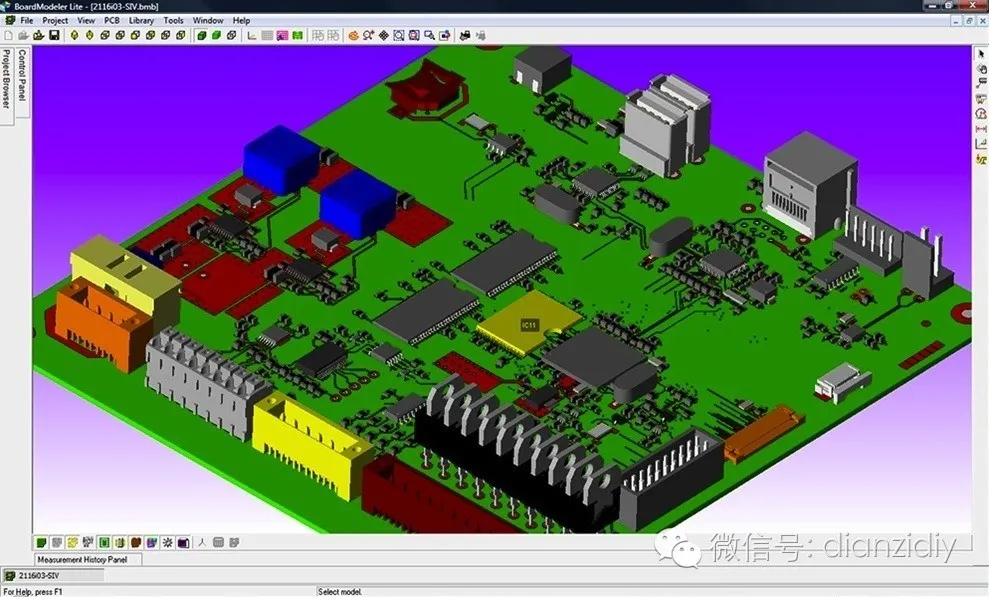Select the arrow pointer tool
989x597 pixels.
(981, 54)
